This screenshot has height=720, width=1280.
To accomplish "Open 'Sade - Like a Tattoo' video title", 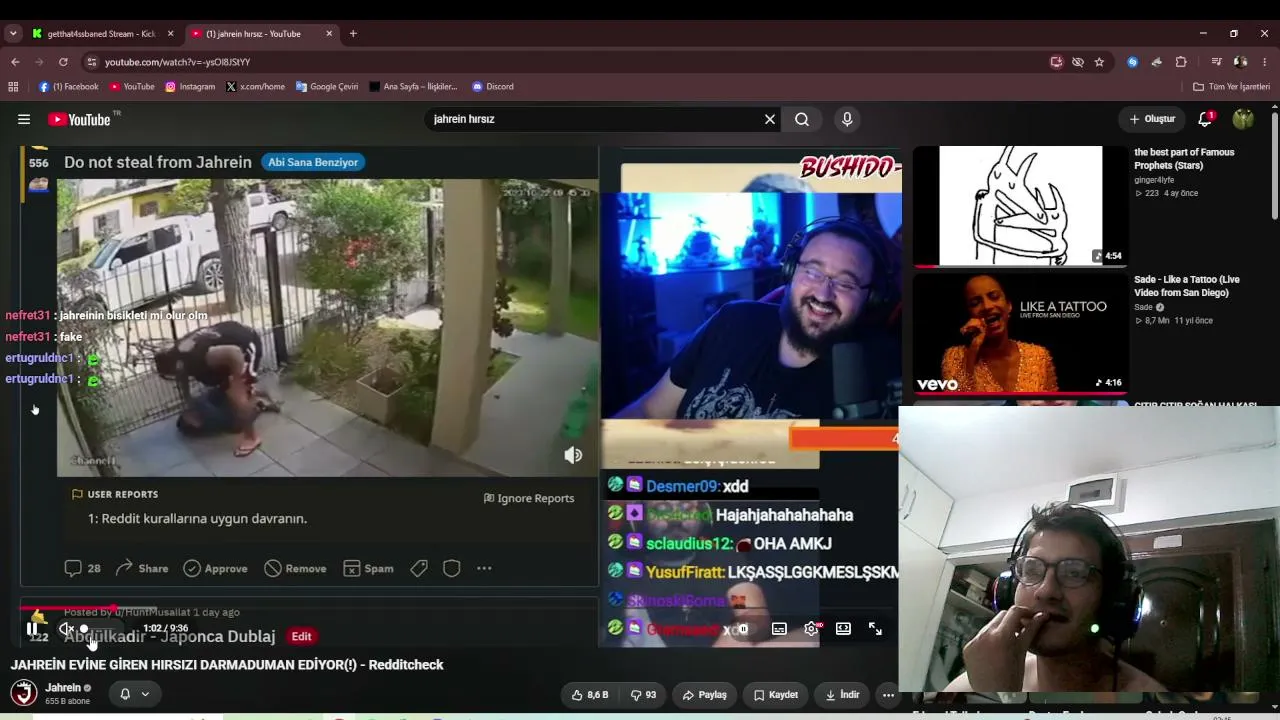I will click(x=1187, y=286).
